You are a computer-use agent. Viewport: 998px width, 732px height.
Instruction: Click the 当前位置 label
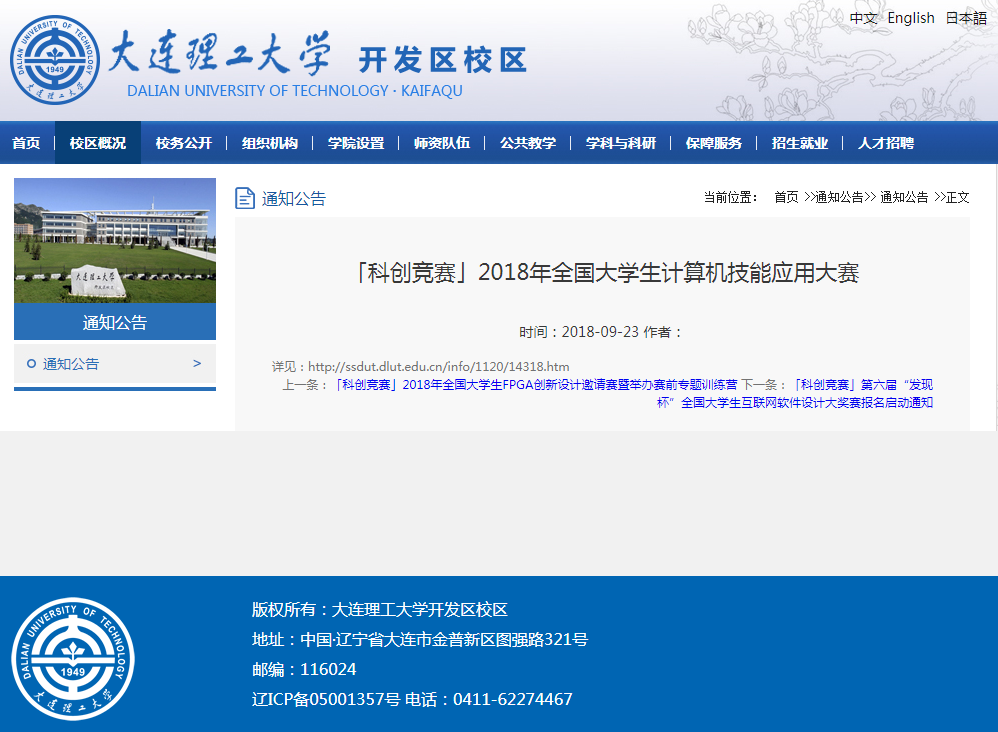coord(731,197)
